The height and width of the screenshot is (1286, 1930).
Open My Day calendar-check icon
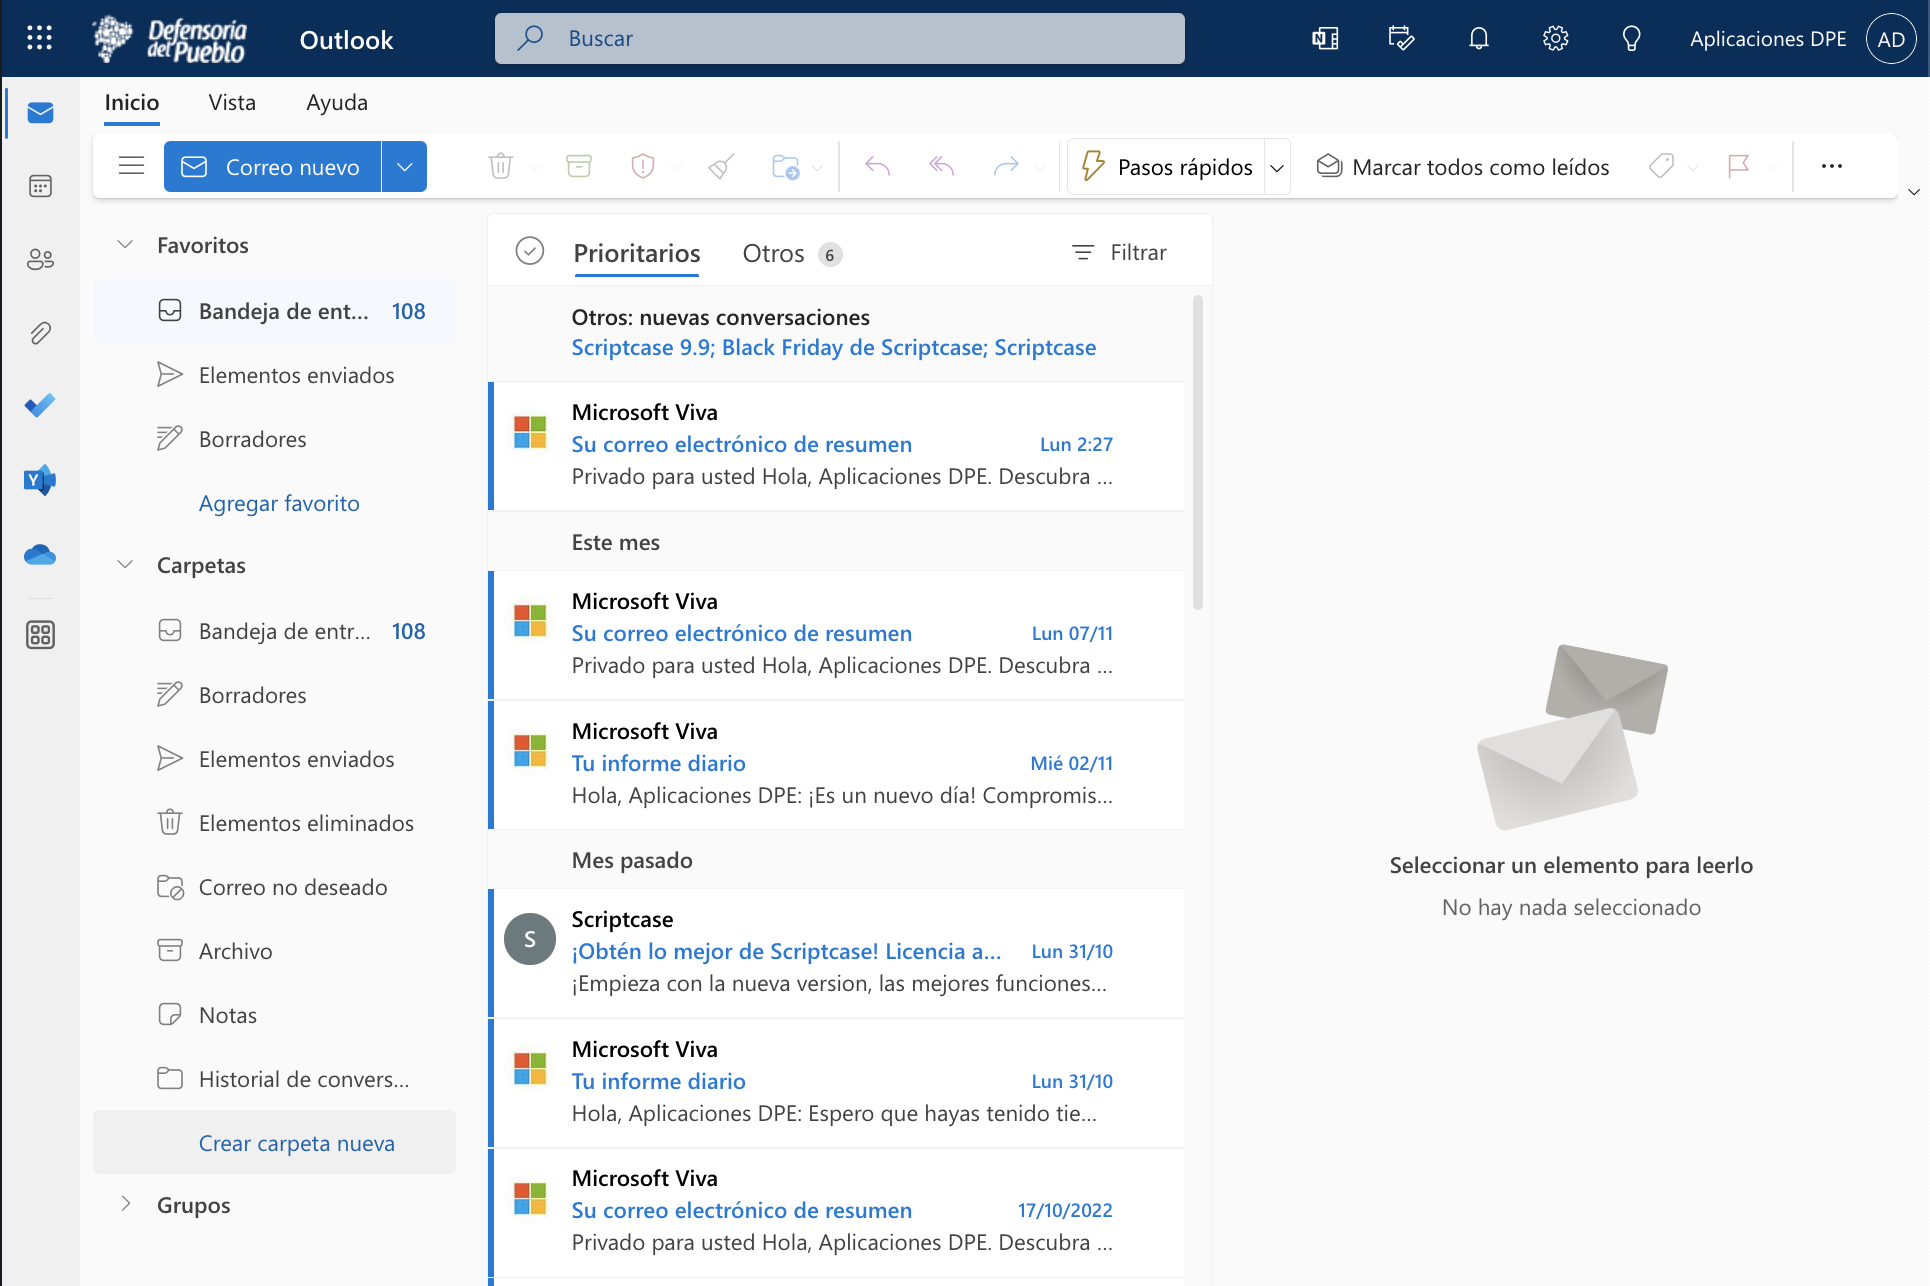pyautogui.click(x=1402, y=39)
